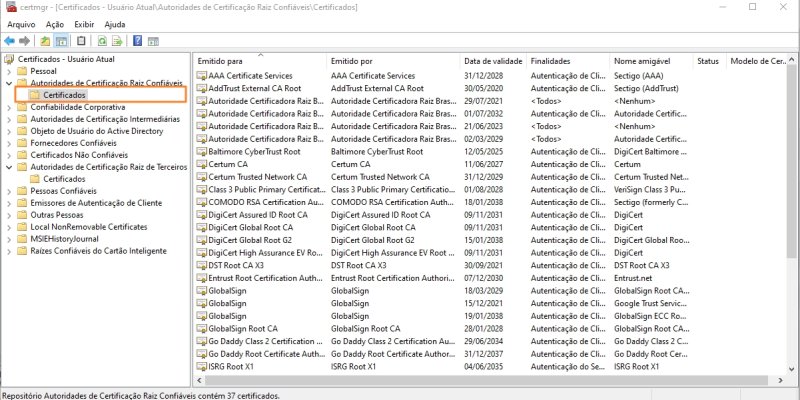The image size is (800, 400).
Task: Sort by the Nome amigável column header
Action: [651, 61]
